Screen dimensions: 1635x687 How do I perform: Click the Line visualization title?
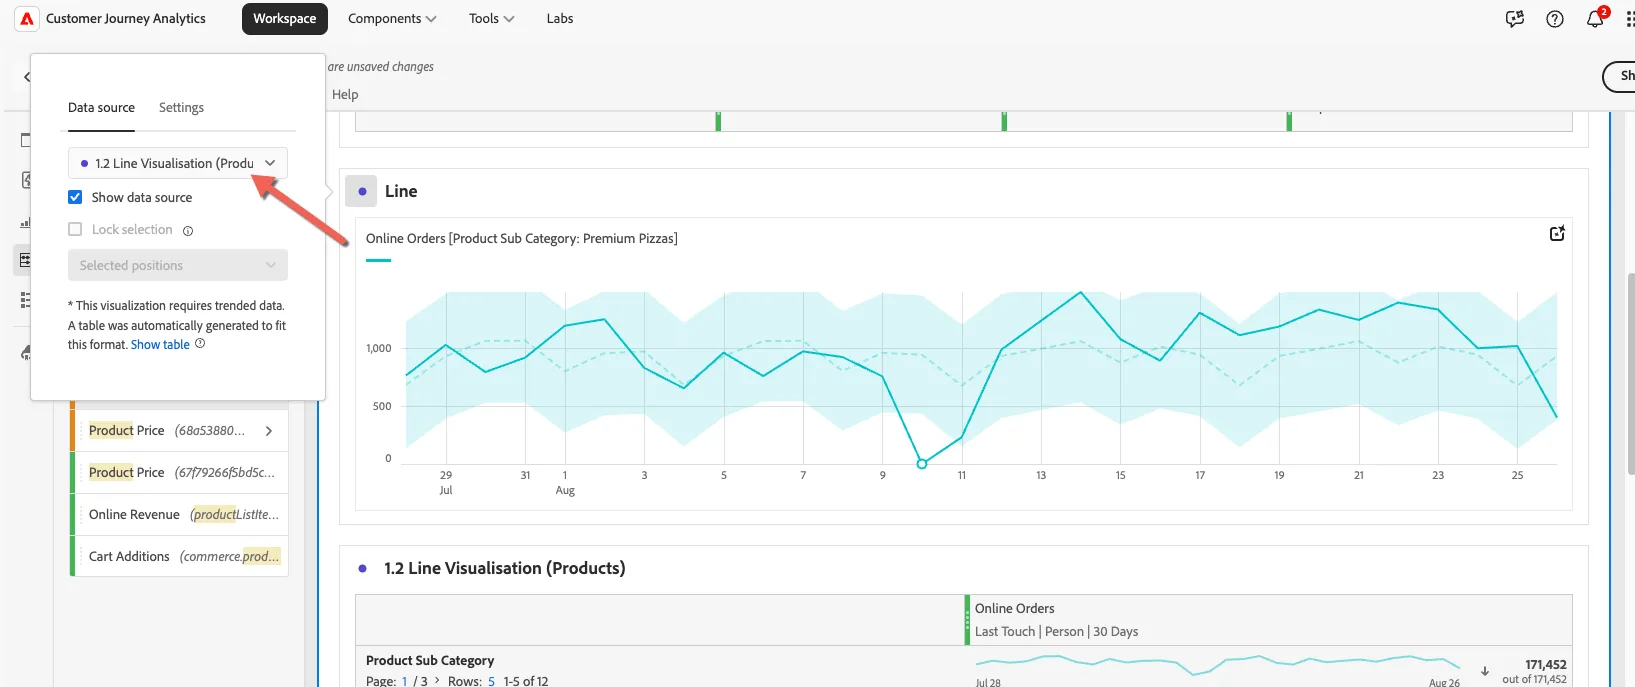point(401,191)
